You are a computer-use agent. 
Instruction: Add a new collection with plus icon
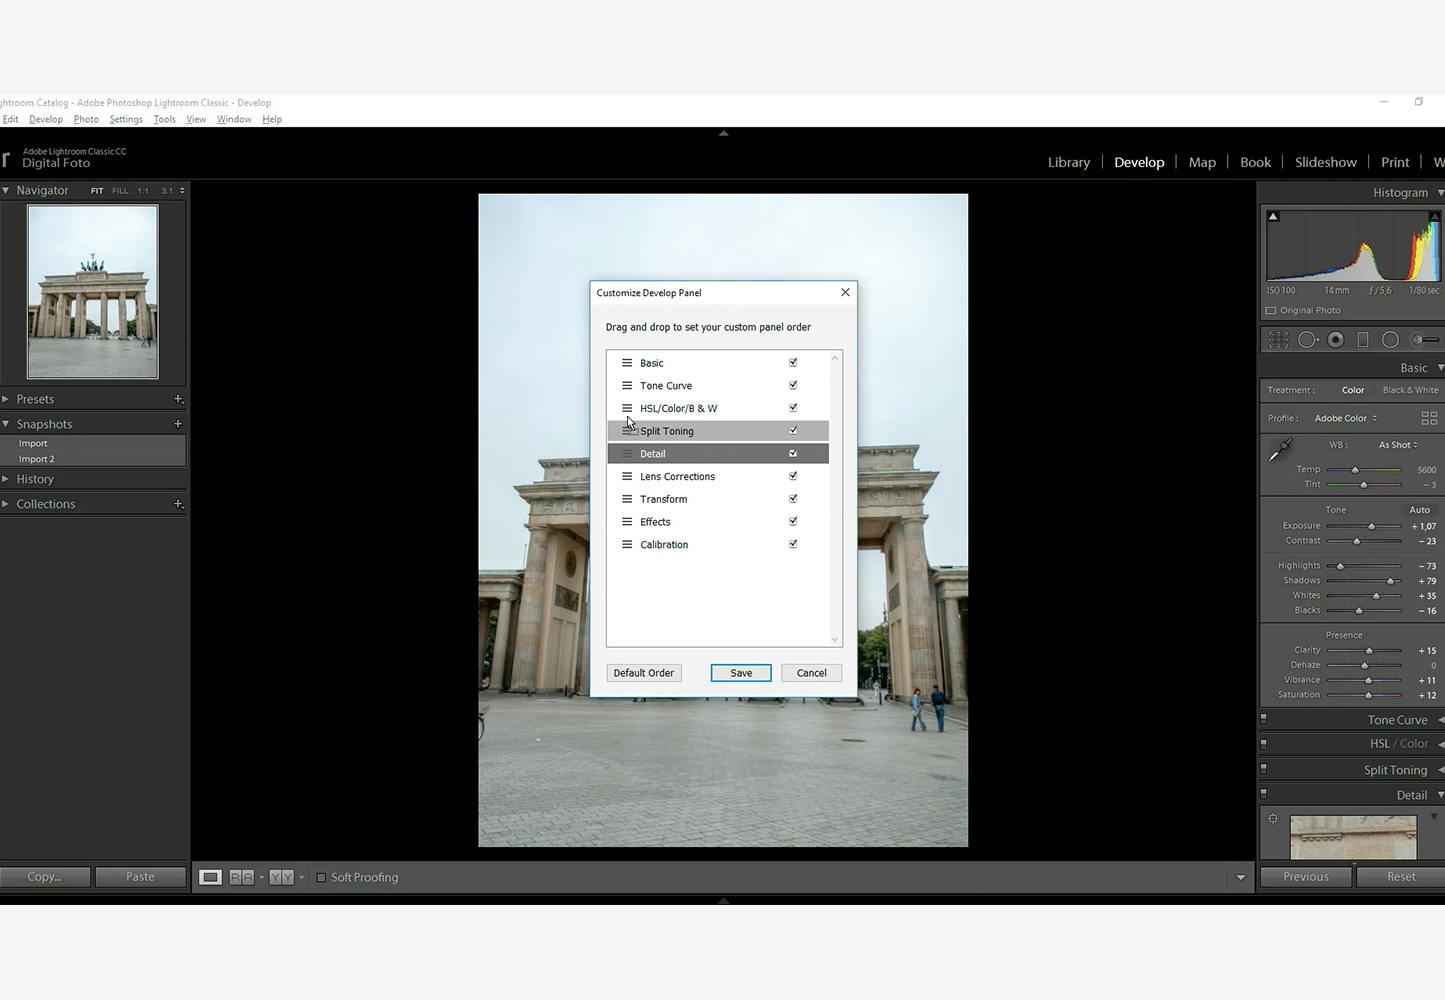tap(178, 504)
